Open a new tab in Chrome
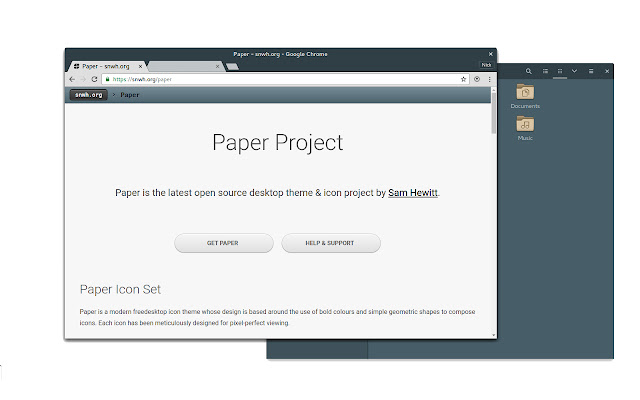Viewport: 640px width, 400px height. tap(232, 67)
